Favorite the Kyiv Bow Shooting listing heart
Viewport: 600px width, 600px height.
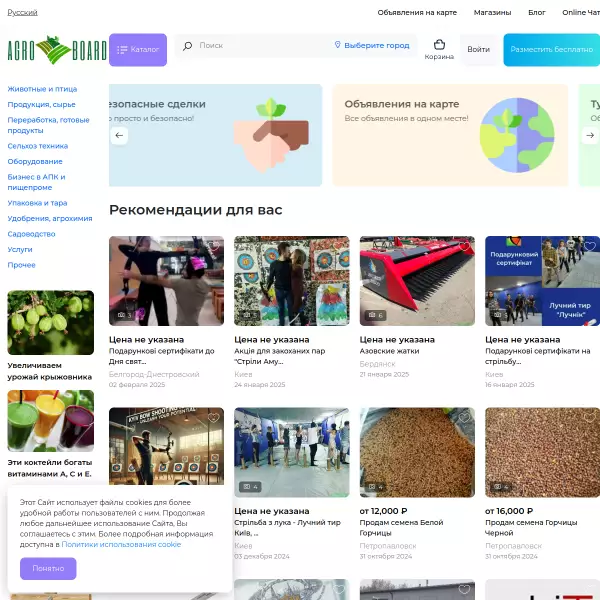(214, 417)
